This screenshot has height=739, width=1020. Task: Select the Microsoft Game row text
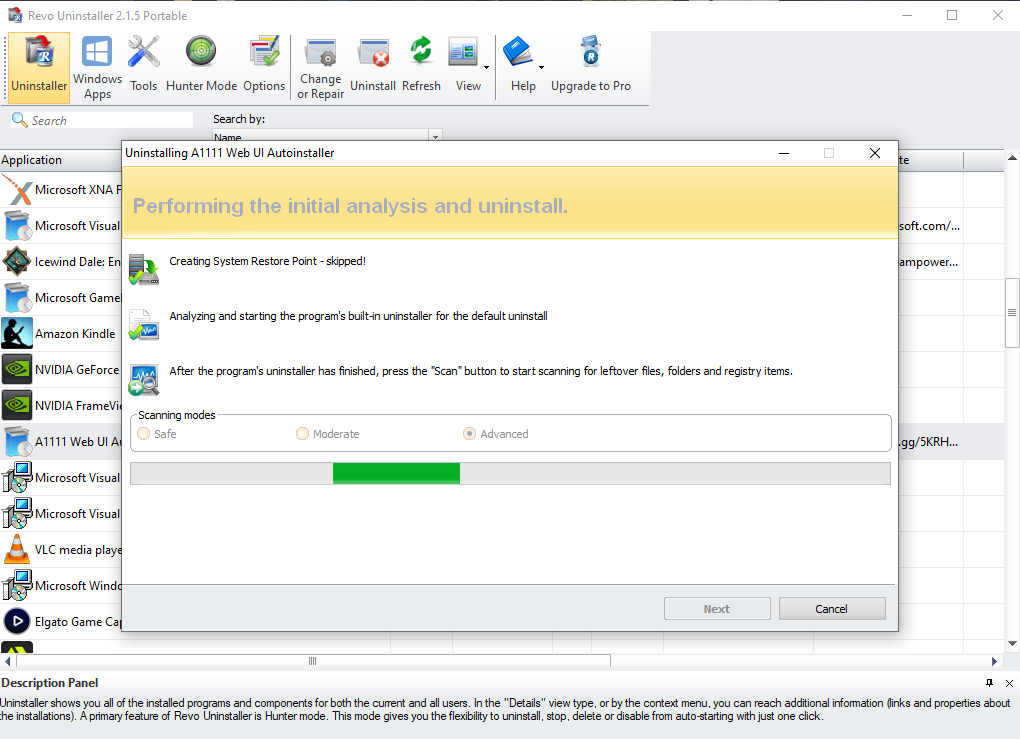[77, 298]
